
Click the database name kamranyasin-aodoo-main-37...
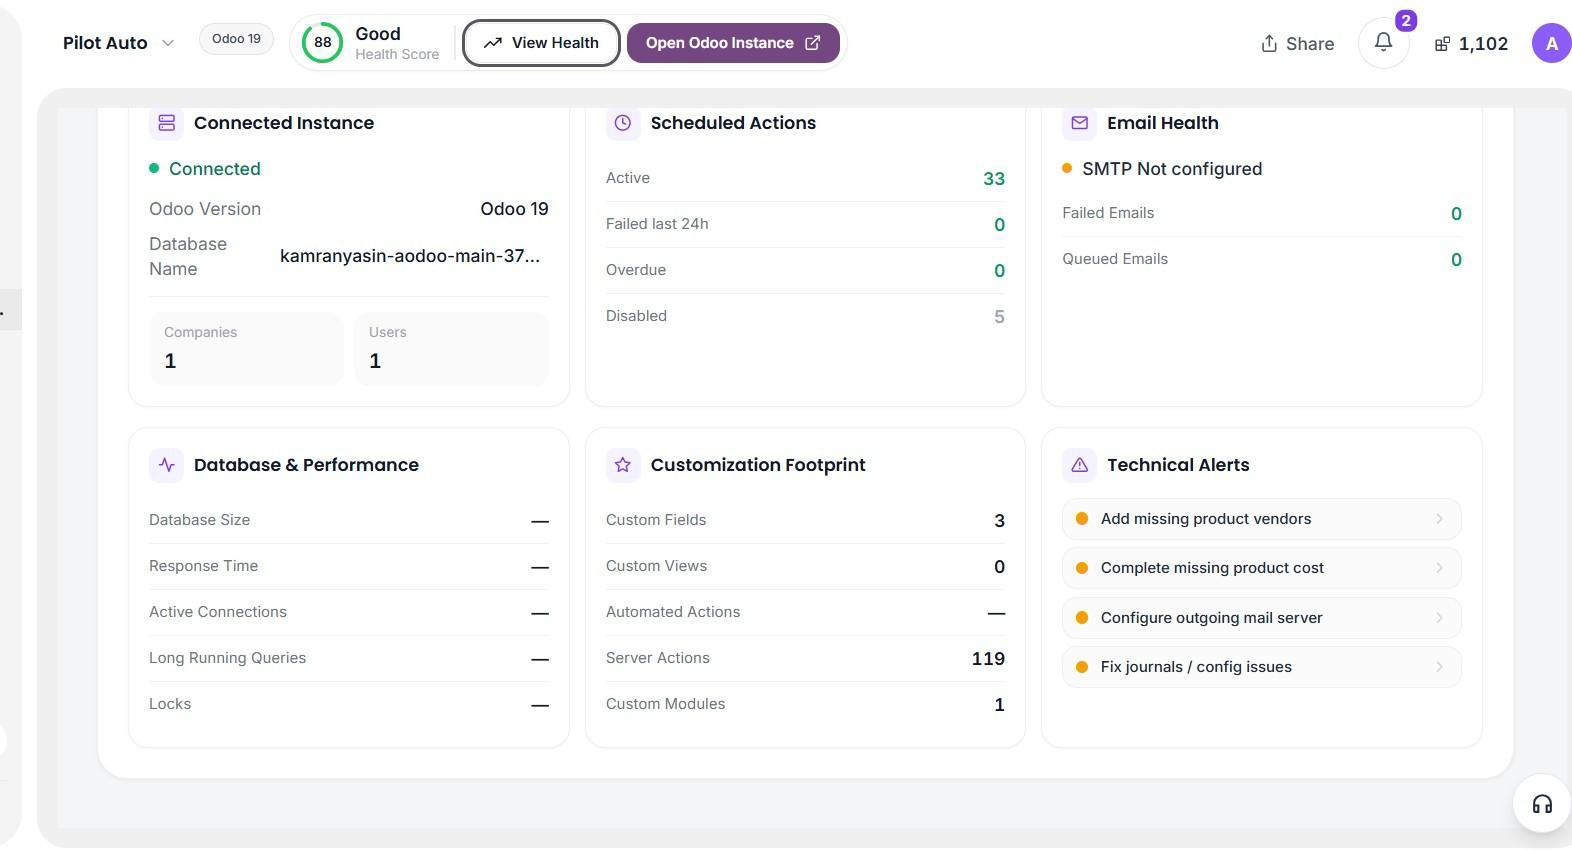[410, 256]
